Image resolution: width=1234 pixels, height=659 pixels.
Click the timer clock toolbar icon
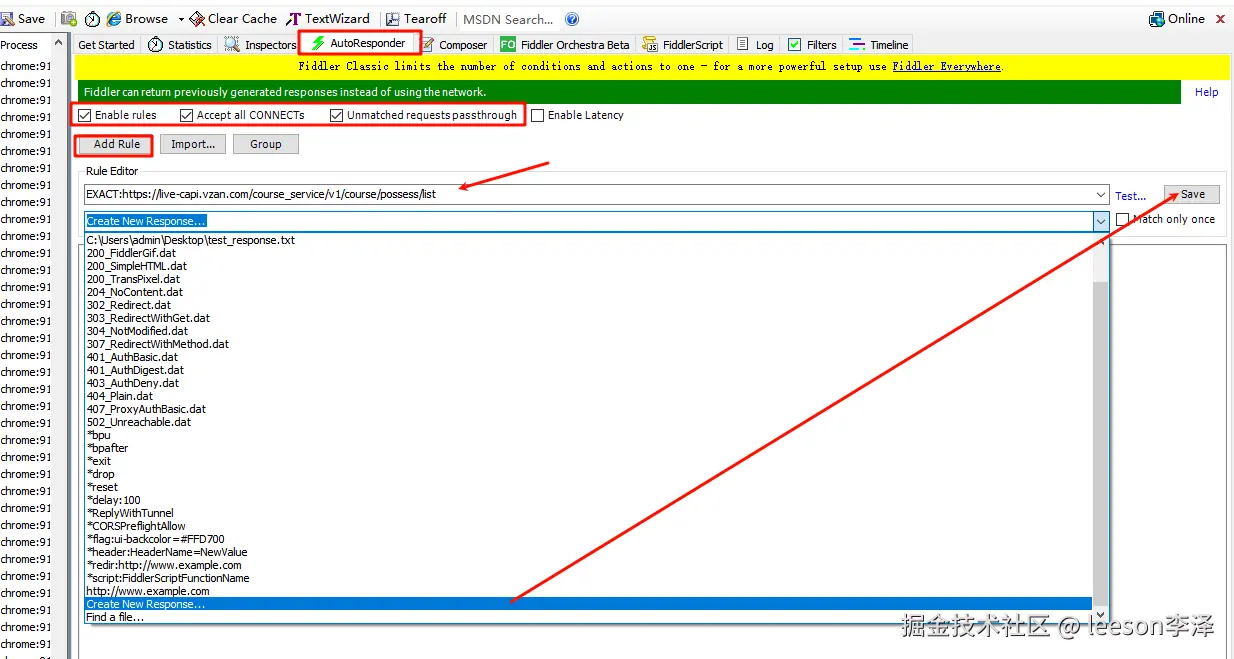(x=93, y=18)
